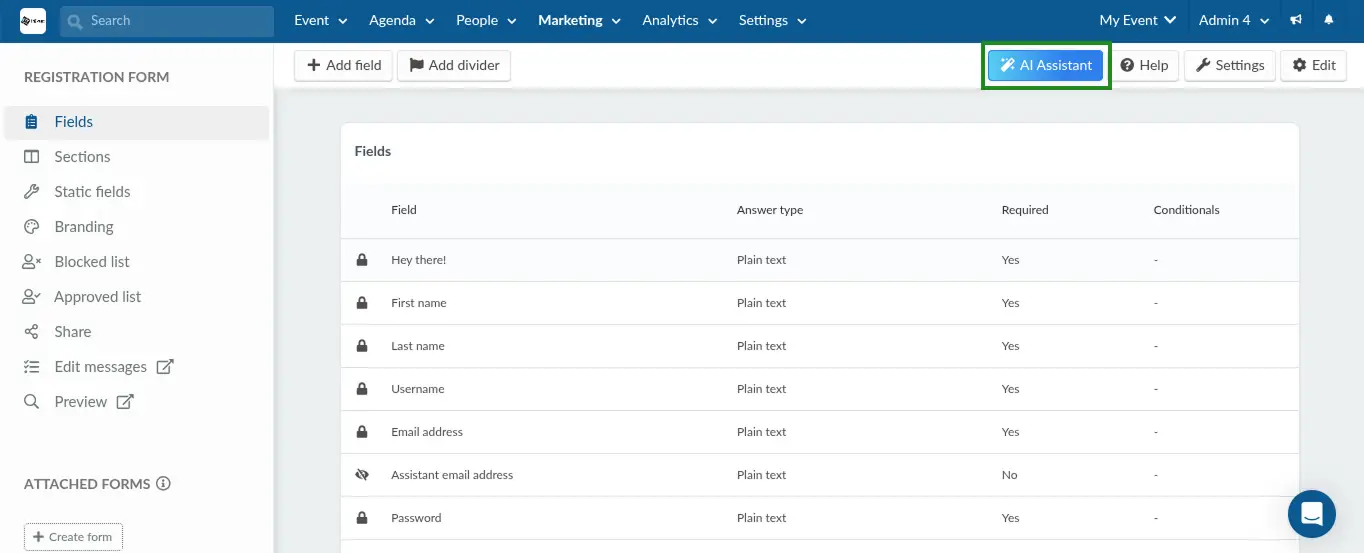
Task: Open the My Event dropdown
Action: 1137,20
